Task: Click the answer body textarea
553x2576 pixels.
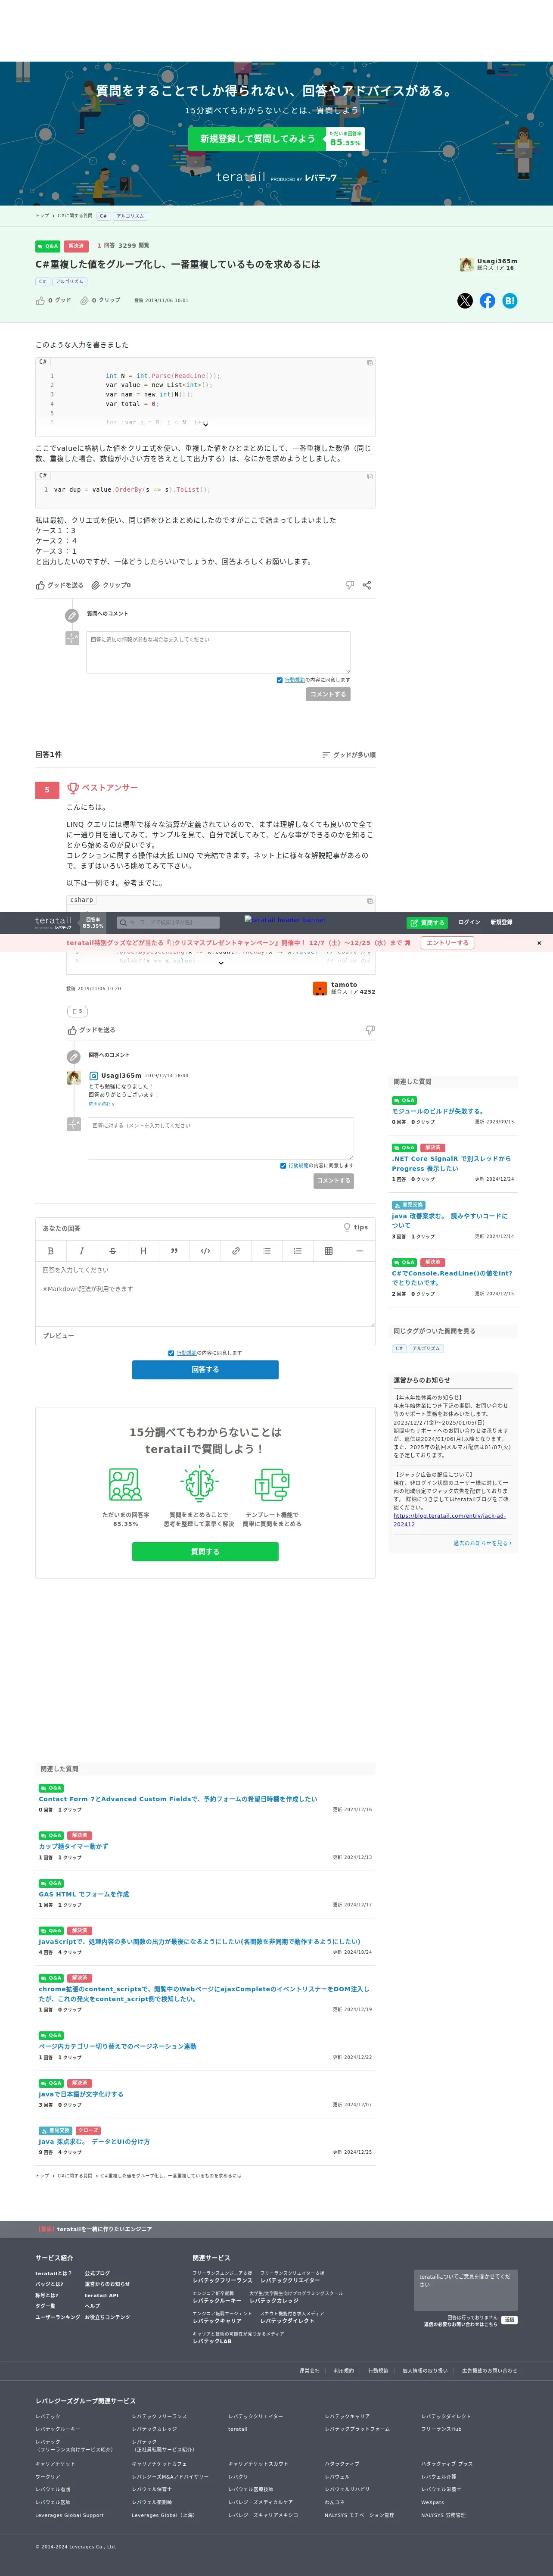Action: pyautogui.click(x=205, y=1294)
